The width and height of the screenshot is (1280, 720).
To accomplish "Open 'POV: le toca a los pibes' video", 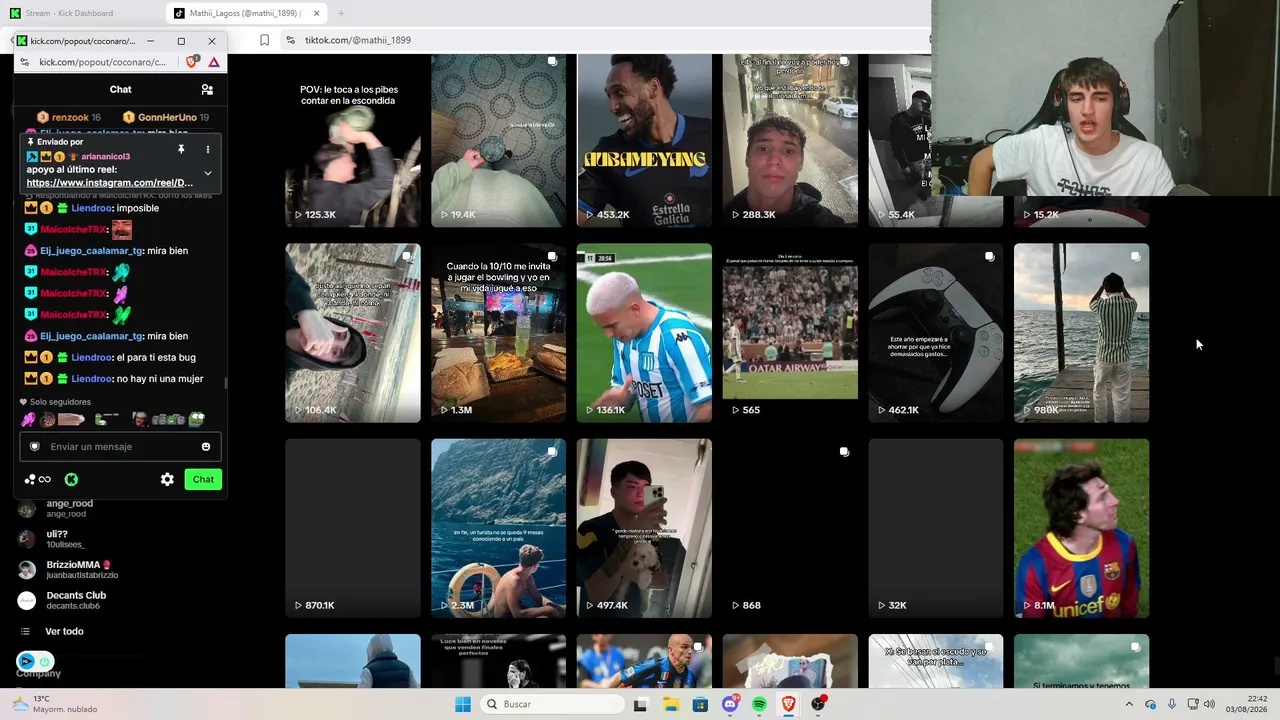I will pyautogui.click(x=353, y=141).
